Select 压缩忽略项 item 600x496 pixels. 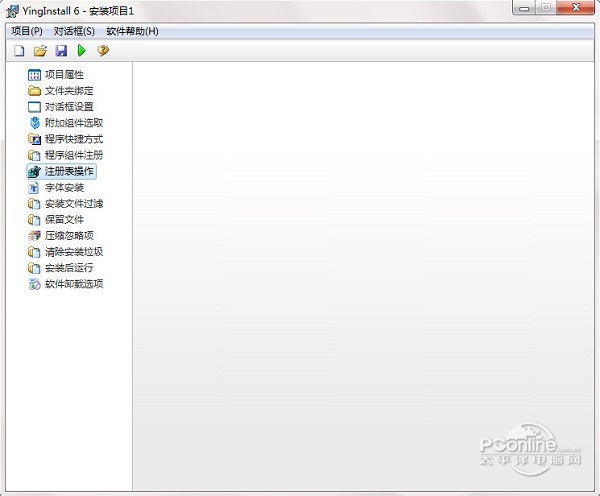click(69, 236)
